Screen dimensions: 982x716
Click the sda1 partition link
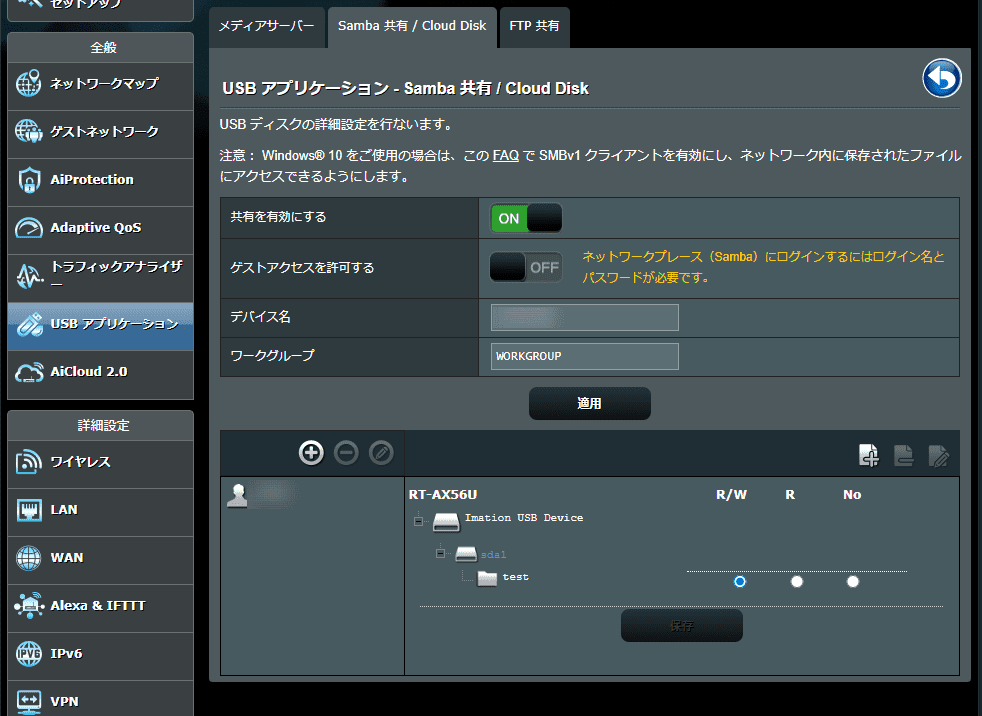point(494,554)
